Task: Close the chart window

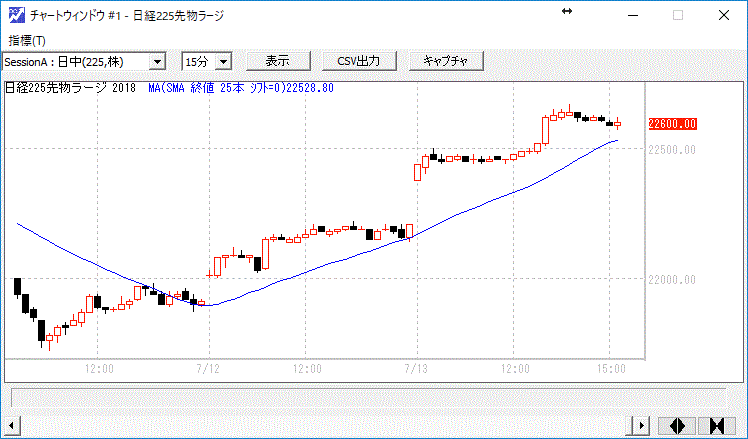Action: pyautogui.click(x=724, y=16)
